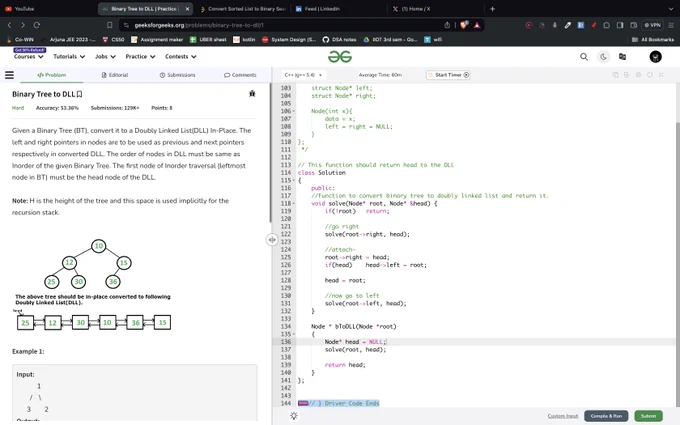Open a new browser tab

pos(492,9)
